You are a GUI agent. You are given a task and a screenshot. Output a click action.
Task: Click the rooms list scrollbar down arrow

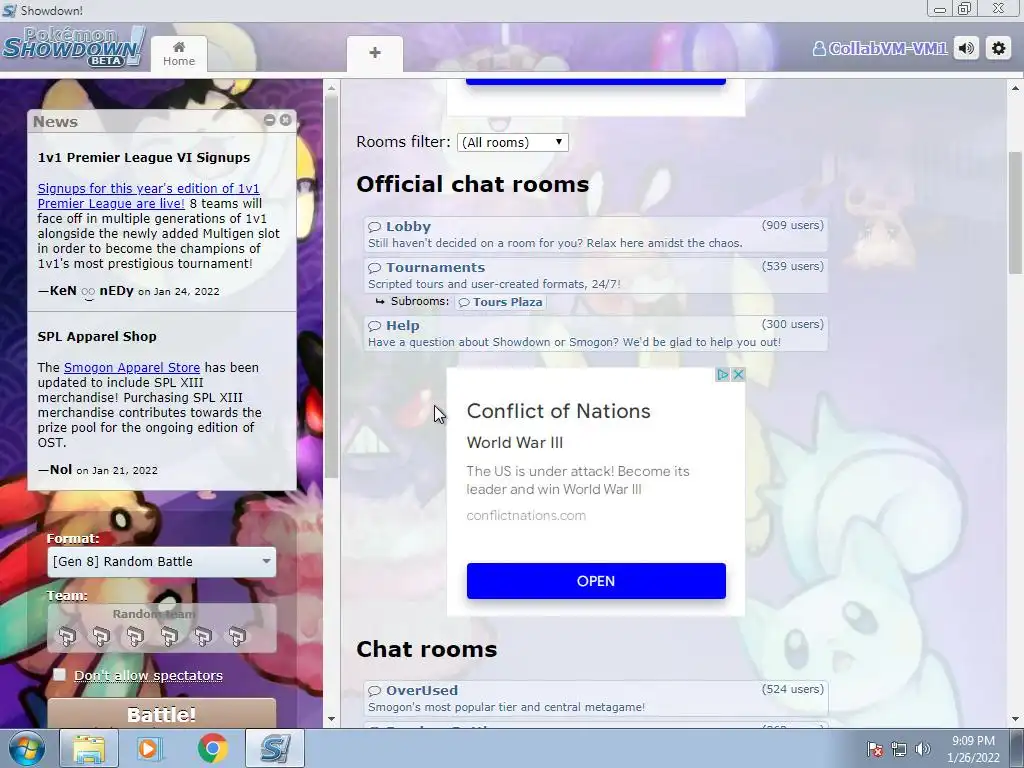tap(1016, 720)
